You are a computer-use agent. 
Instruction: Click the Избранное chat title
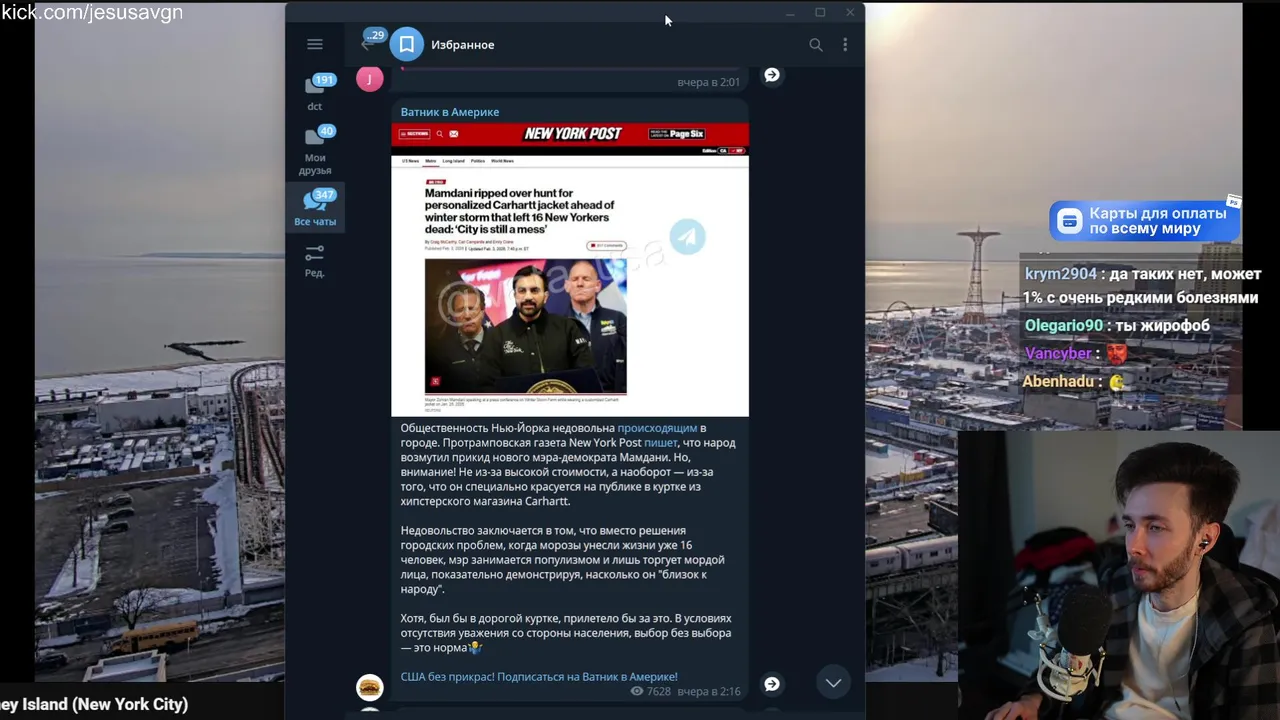(x=463, y=44)
